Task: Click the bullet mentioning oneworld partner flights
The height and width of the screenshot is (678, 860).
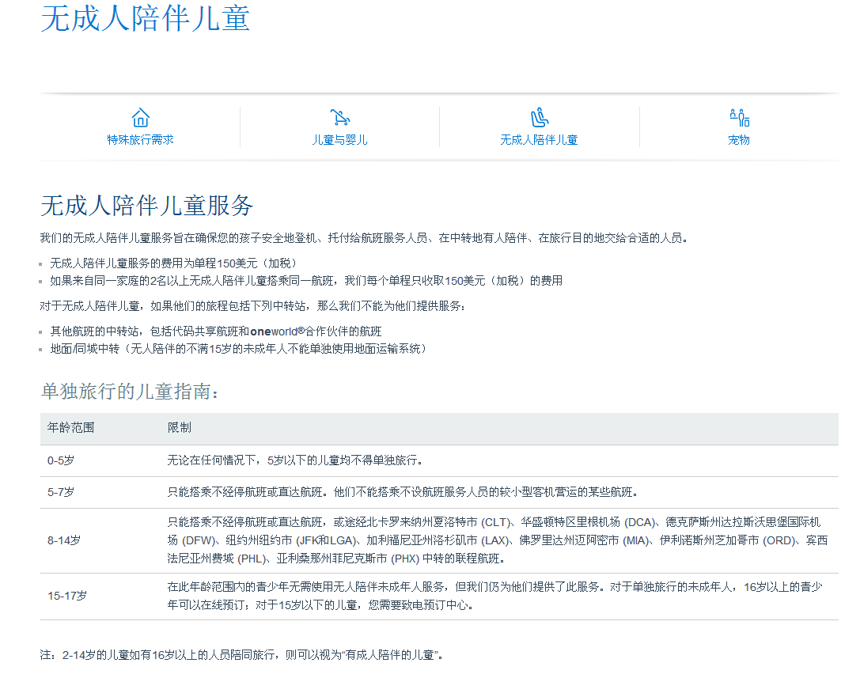Action: click(216, 331)
